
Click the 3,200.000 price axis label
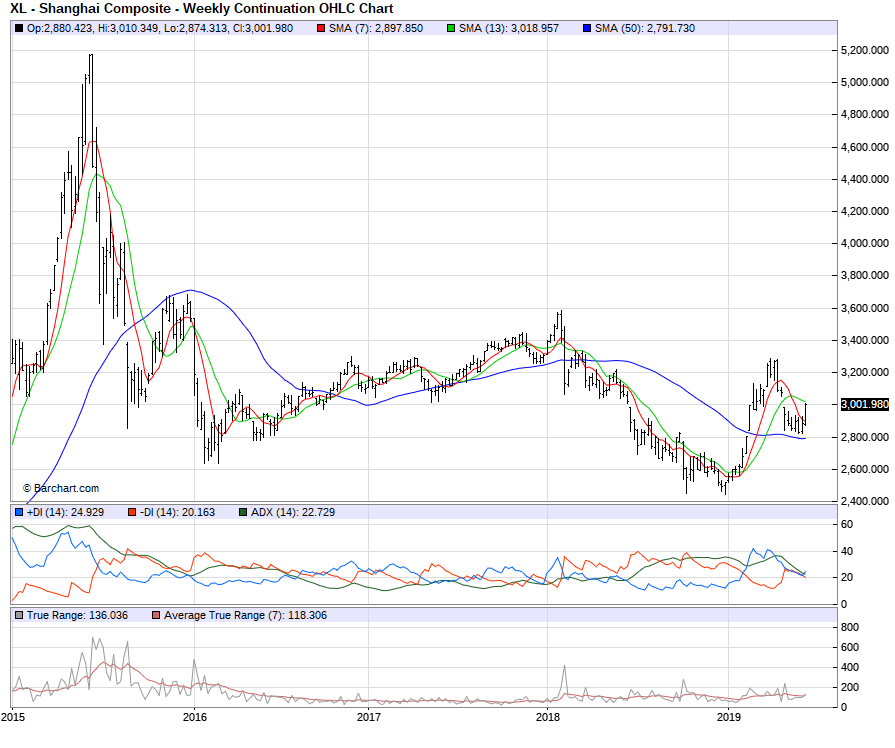pyautogui.click(x=865, y=372)
